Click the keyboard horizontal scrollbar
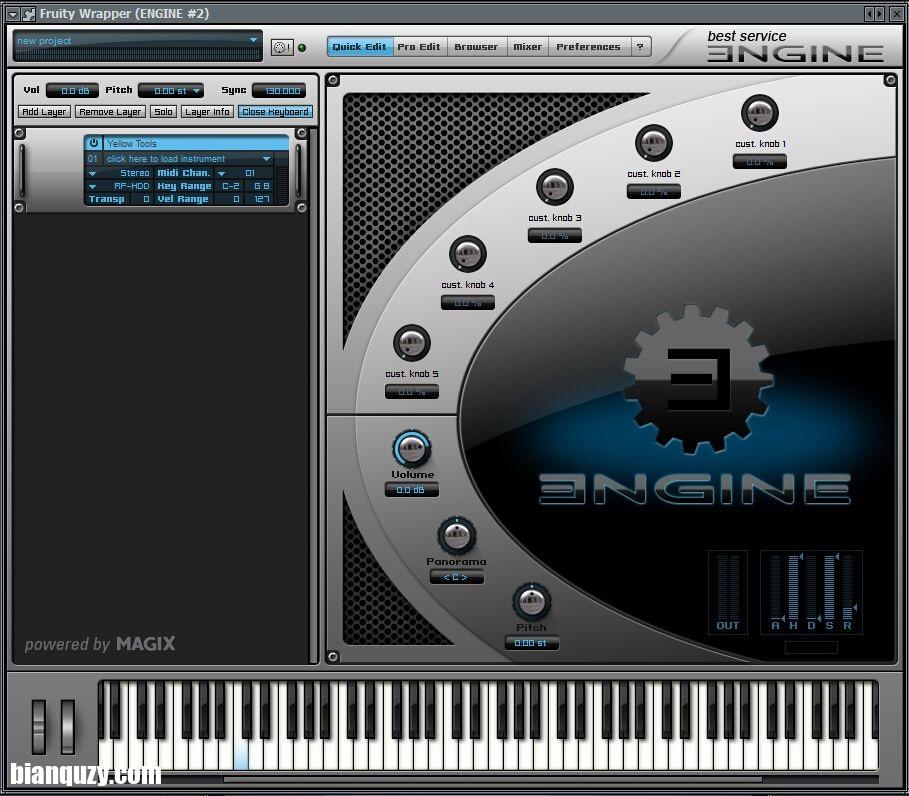Screen dimensions: 909x796 tap(493, 779)
